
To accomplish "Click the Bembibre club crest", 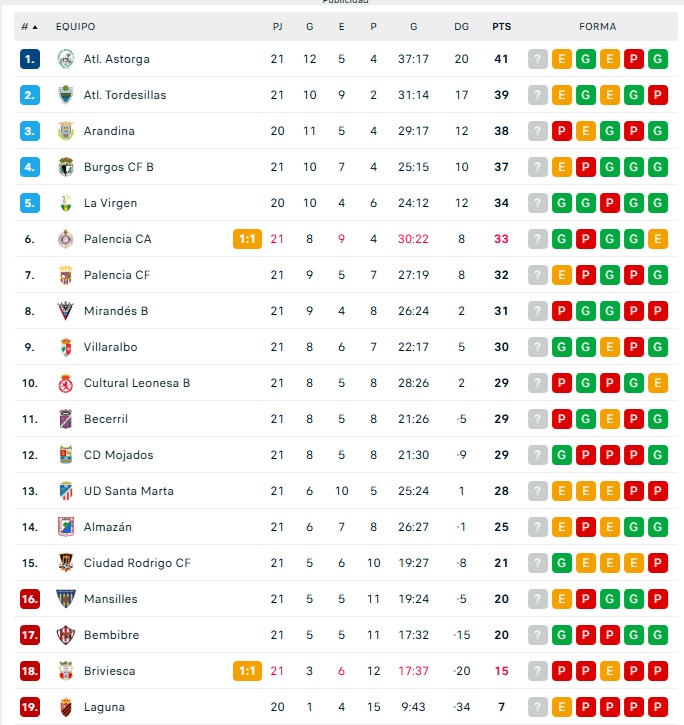I will pos(66,635).
